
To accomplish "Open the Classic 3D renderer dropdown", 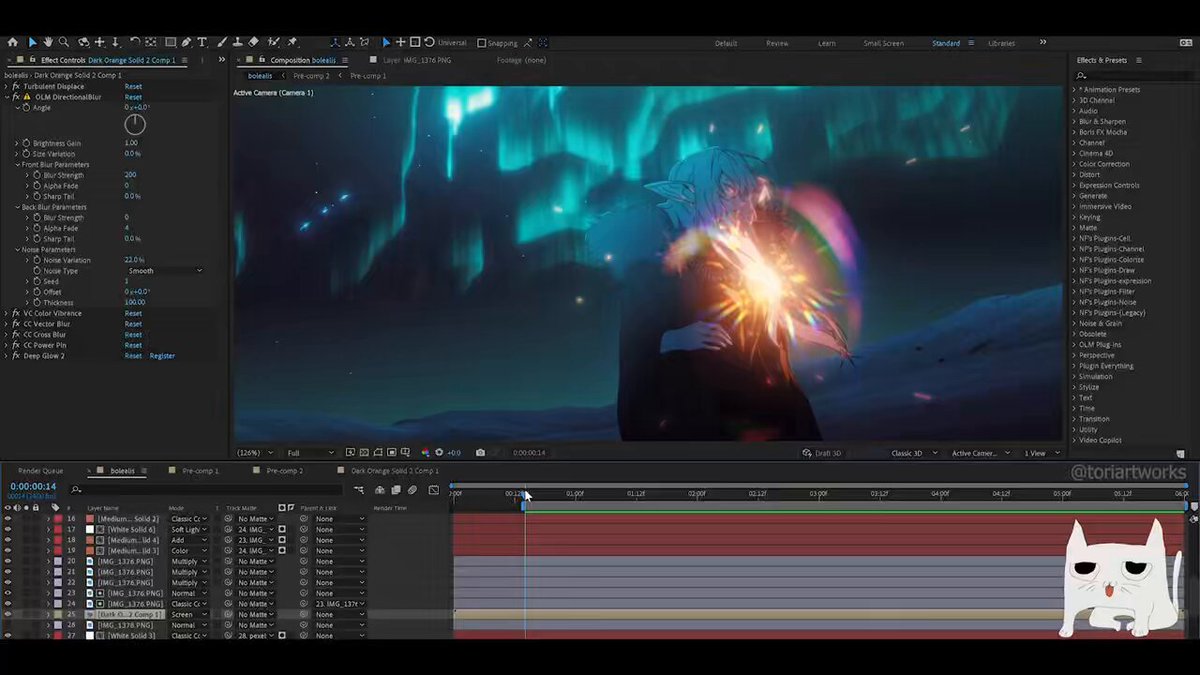I will 914,453.
